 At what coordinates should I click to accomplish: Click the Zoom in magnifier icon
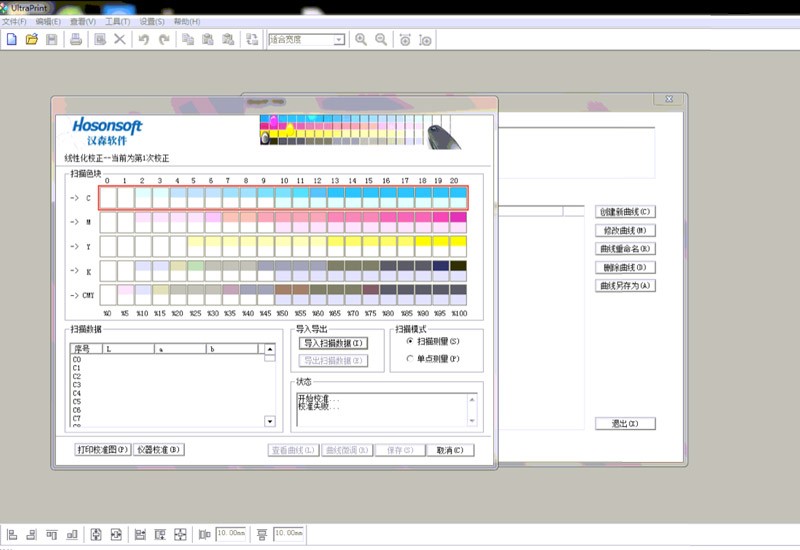point(361,39)
